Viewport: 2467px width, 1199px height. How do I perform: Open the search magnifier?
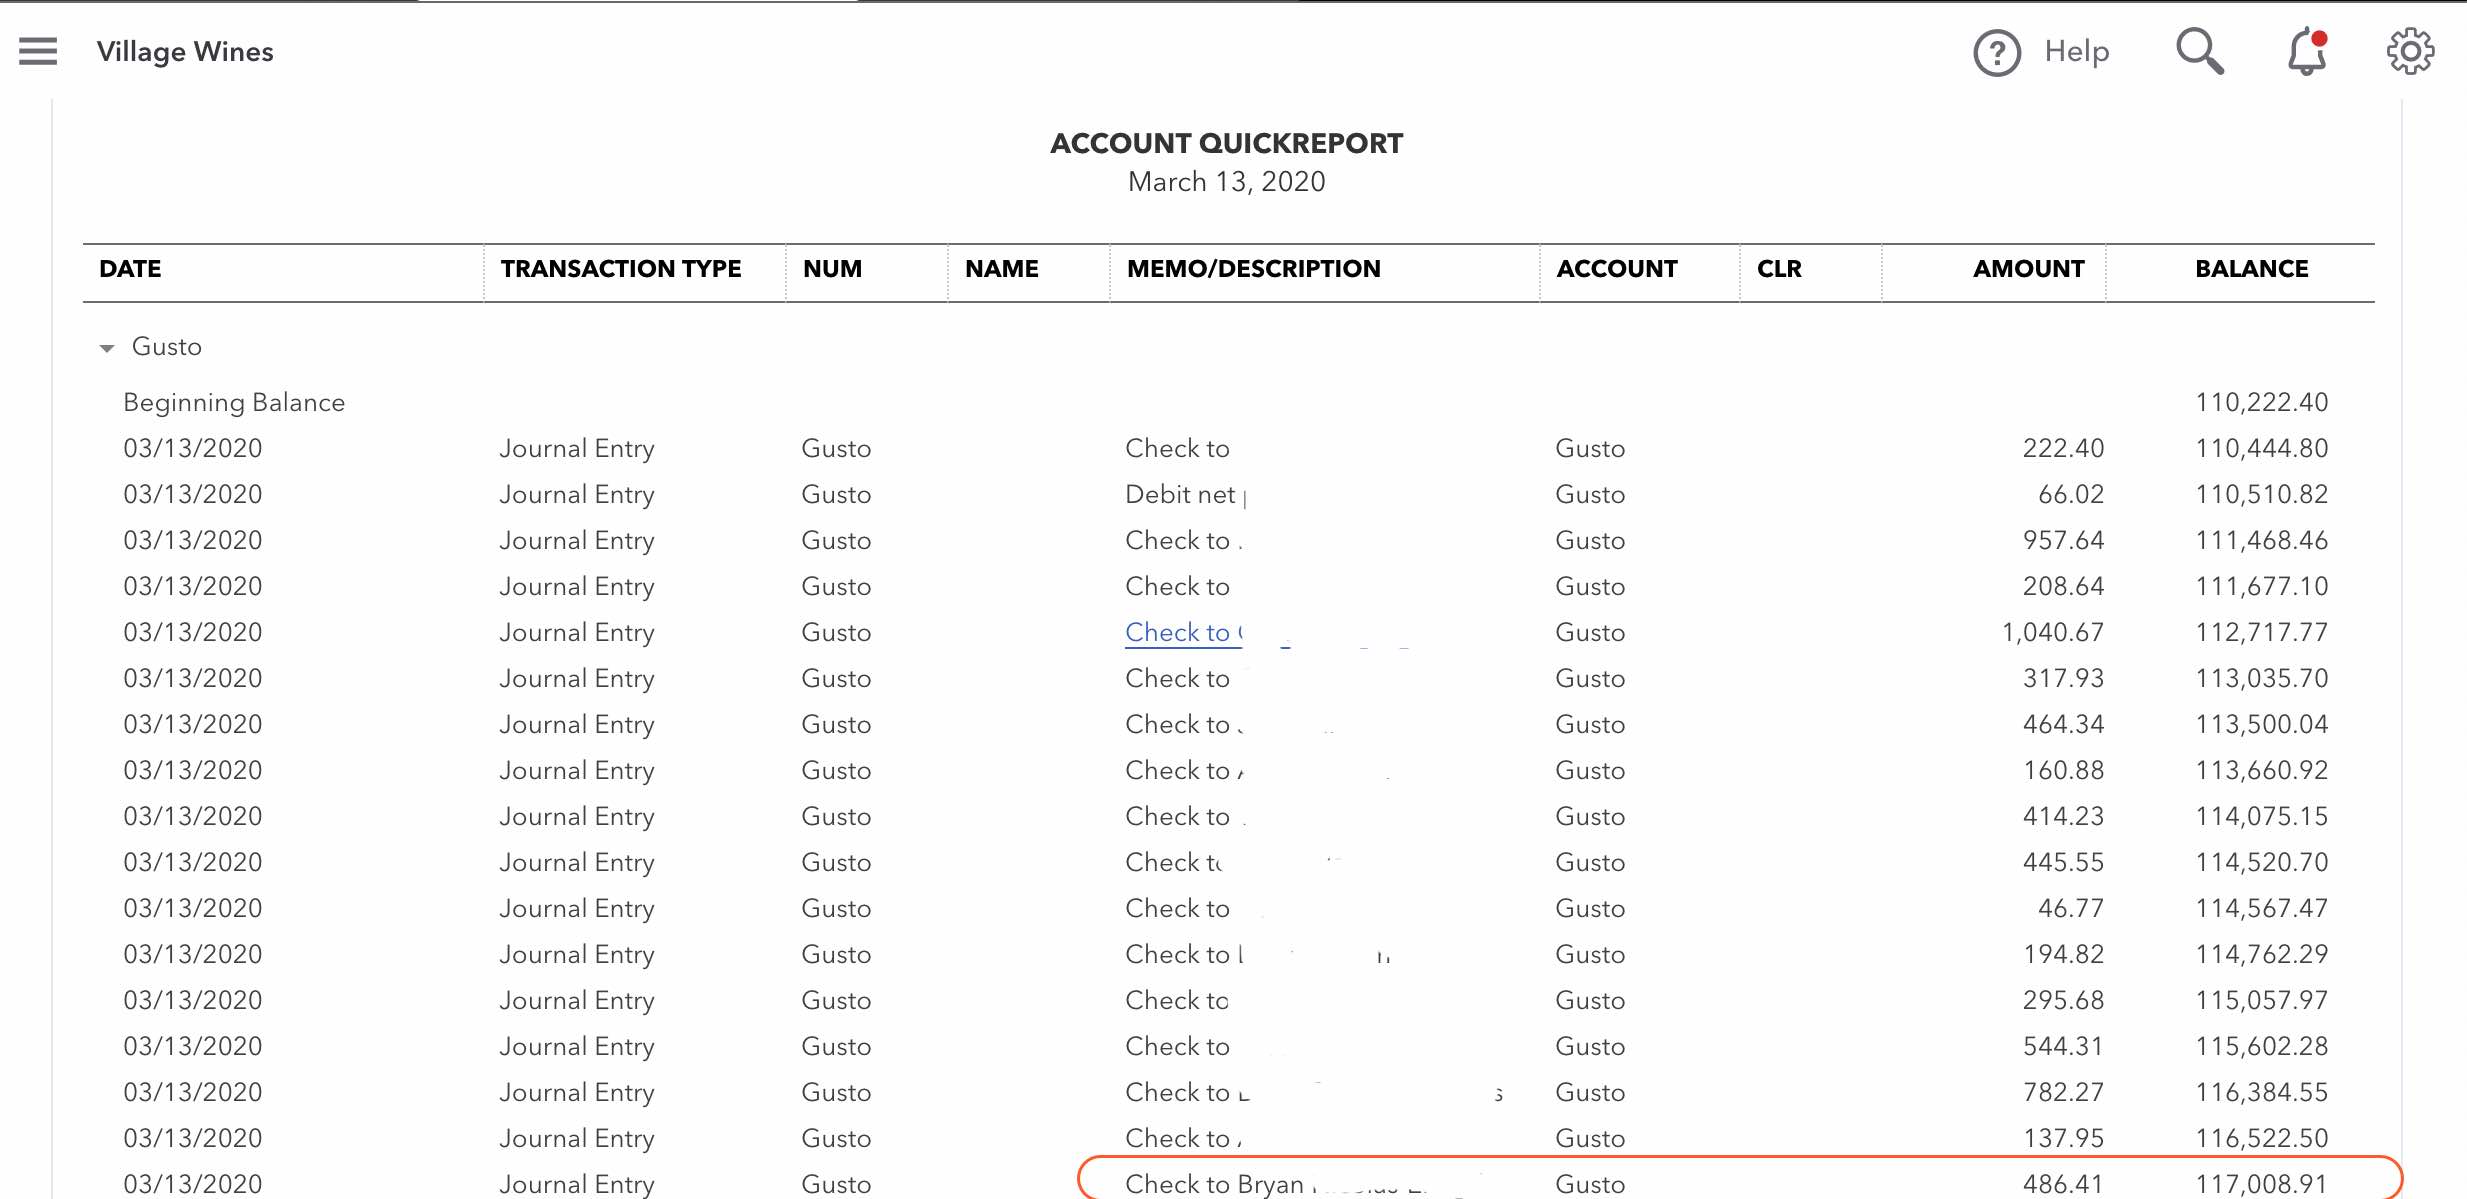point(2199,50)
